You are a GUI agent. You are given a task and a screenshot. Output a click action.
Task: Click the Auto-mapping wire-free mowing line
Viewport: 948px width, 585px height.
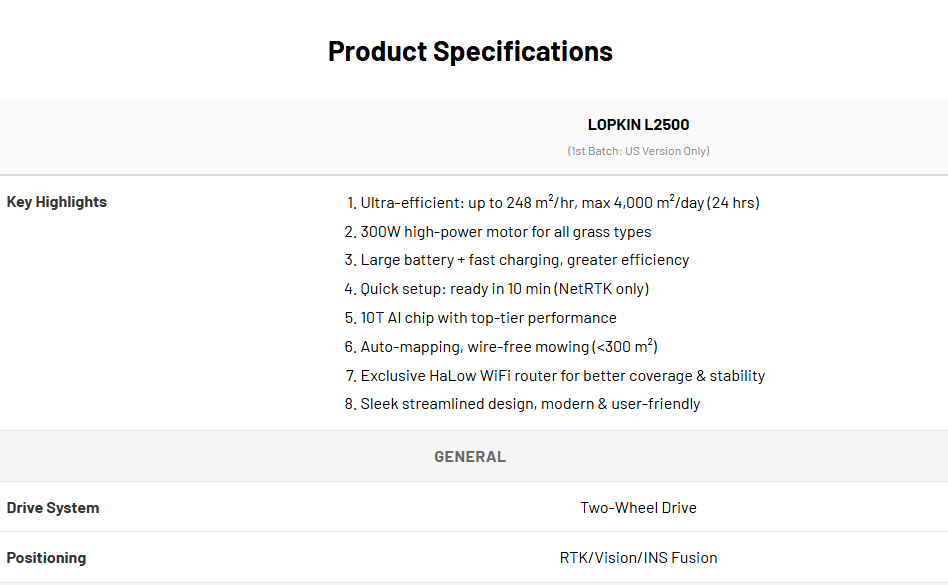tap(509, 346)
